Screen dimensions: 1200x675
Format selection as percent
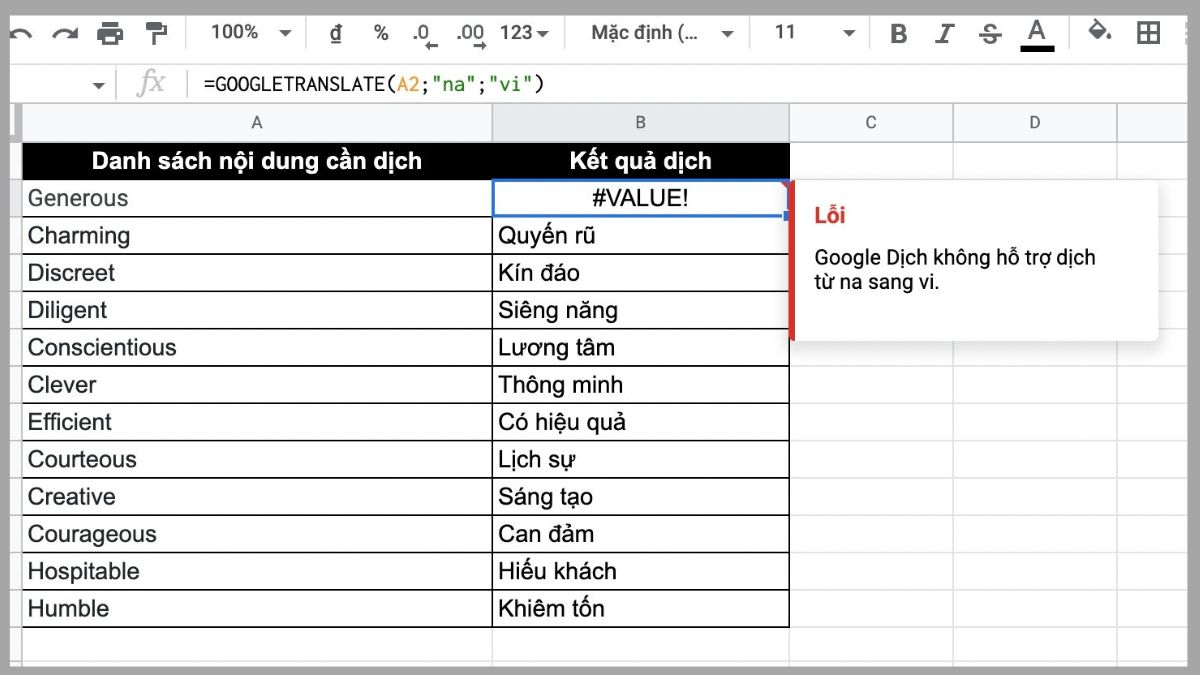click(x=380, y=32)
